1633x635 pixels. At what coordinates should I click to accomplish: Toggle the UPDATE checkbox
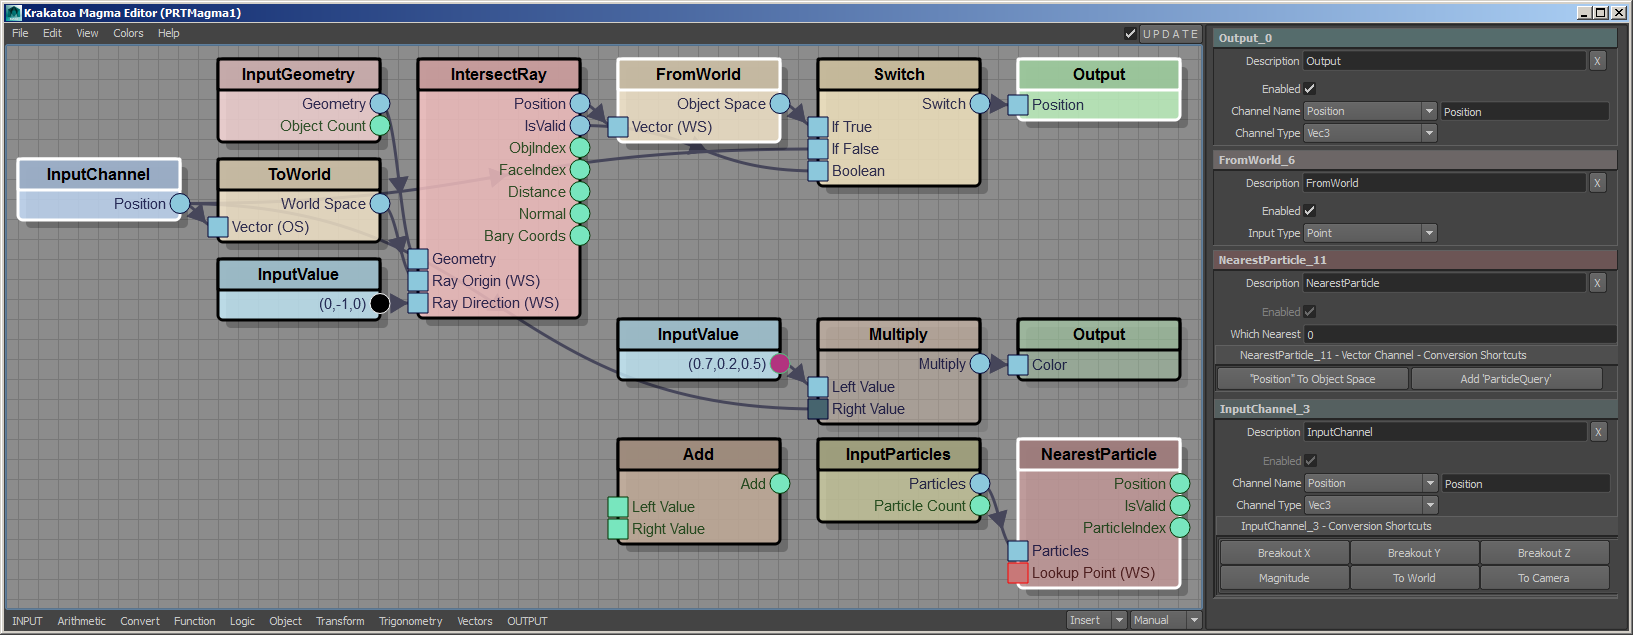click(1130, 34)
